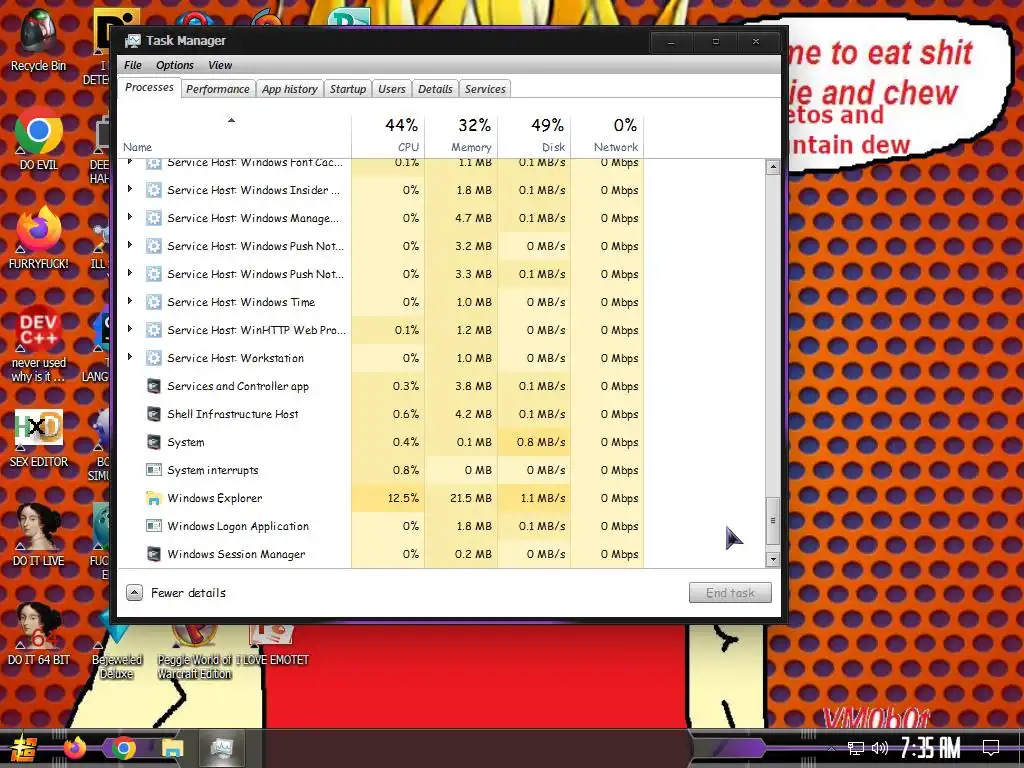Sort processes by Name column
Image resolution: width=1024 pixels, height=768 pixels.
(234, 136)
